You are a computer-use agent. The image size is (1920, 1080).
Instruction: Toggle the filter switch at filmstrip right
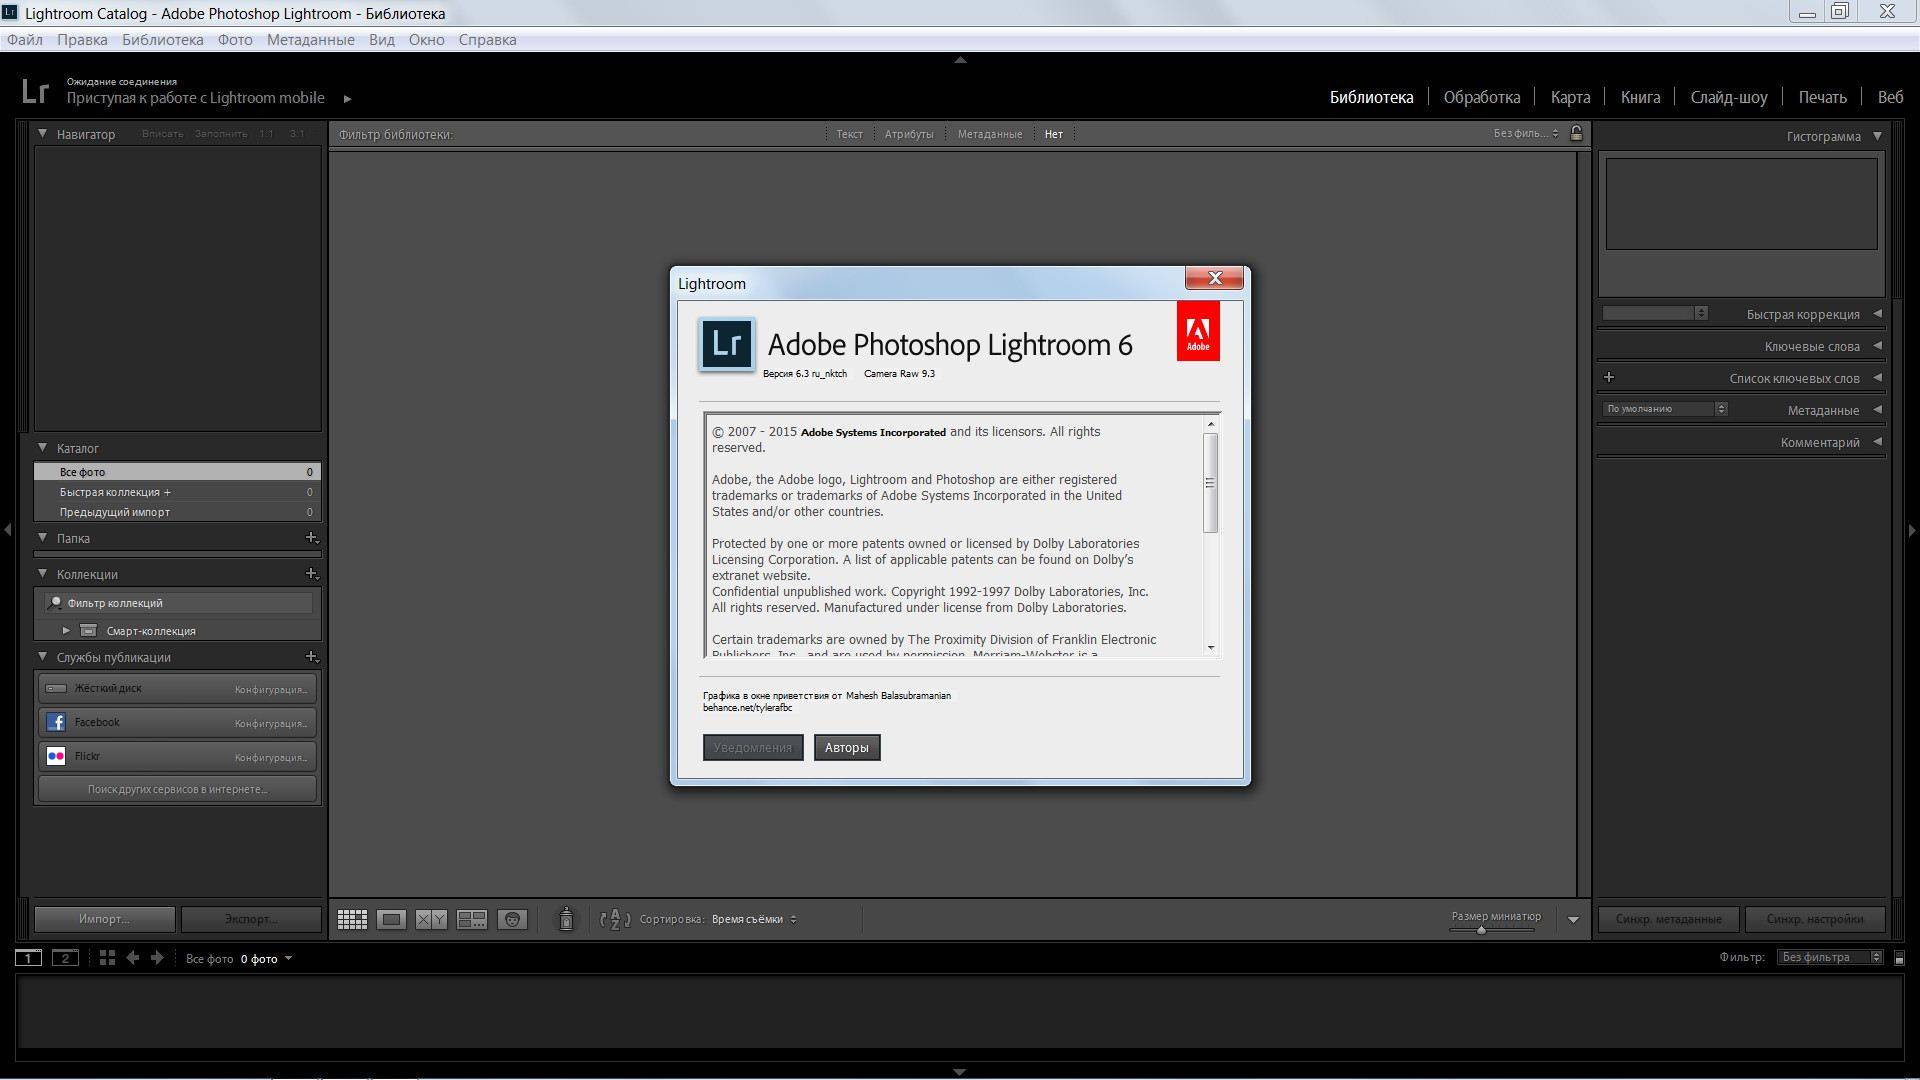pos(1899,958)
